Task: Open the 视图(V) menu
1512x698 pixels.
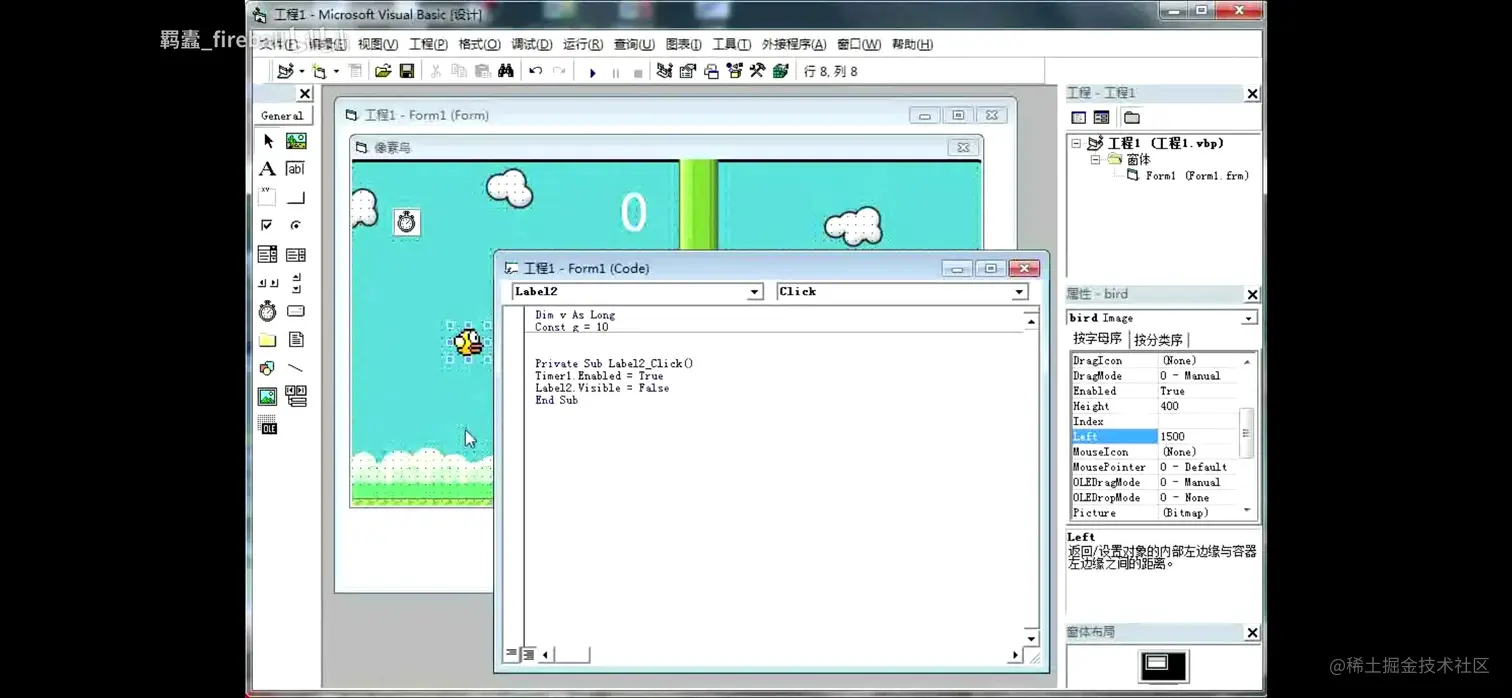Action: [x=378, y=44]
